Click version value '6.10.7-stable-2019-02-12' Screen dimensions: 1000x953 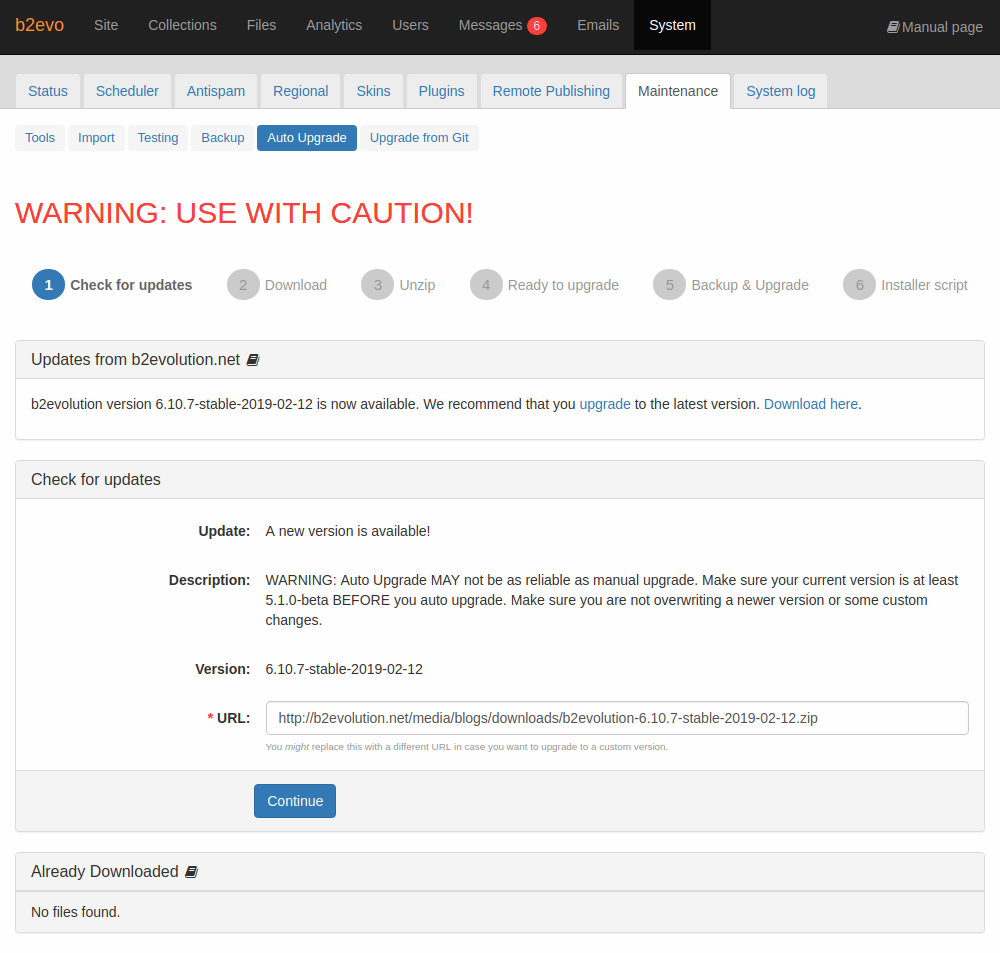click(344, 669)
